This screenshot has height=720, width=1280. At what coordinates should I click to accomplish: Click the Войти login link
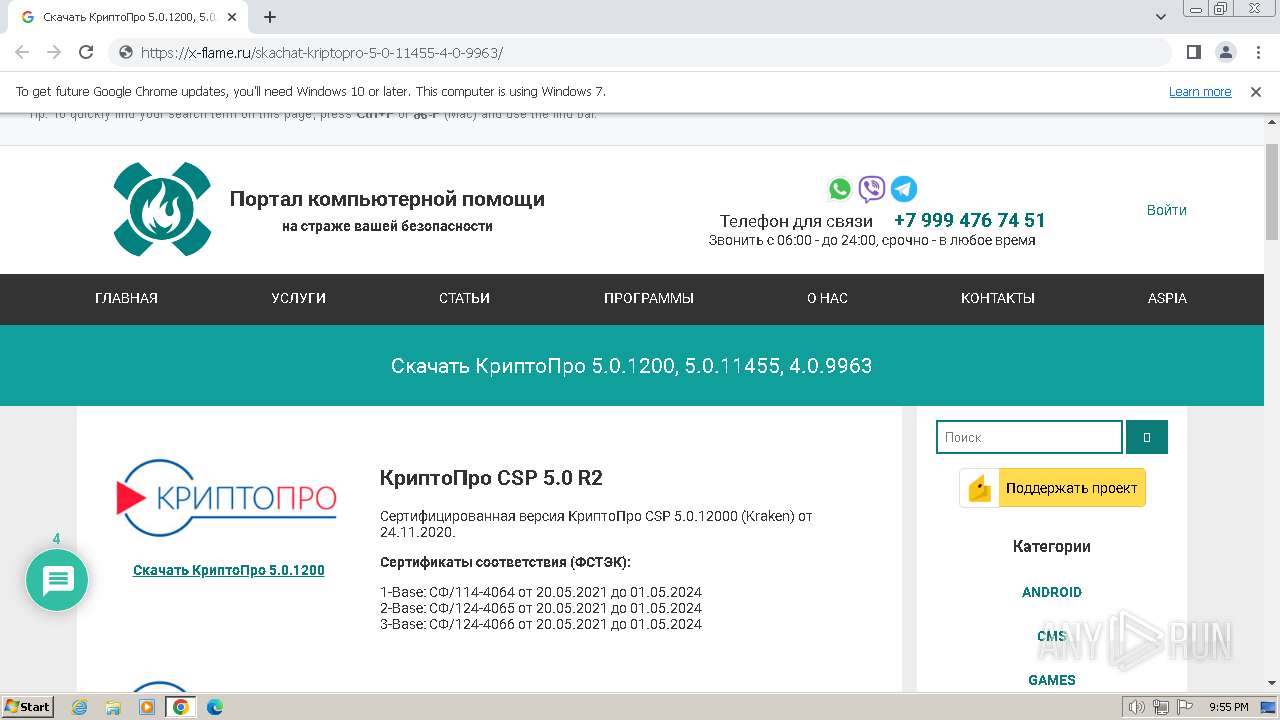coord(1167,210)
